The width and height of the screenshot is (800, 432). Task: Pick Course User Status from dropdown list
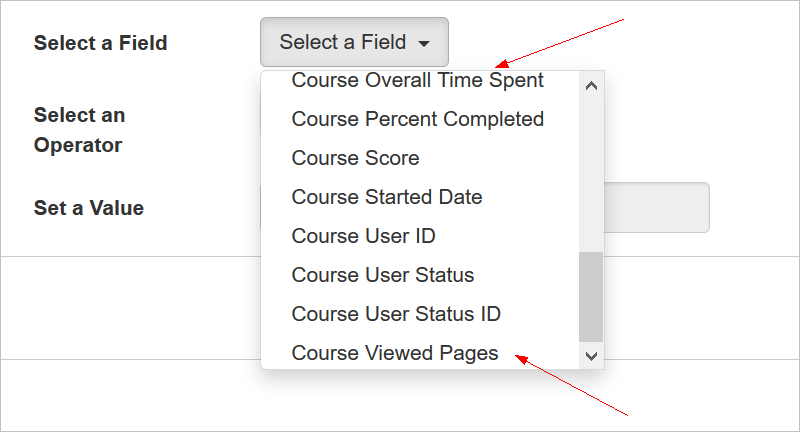point(382,275)
